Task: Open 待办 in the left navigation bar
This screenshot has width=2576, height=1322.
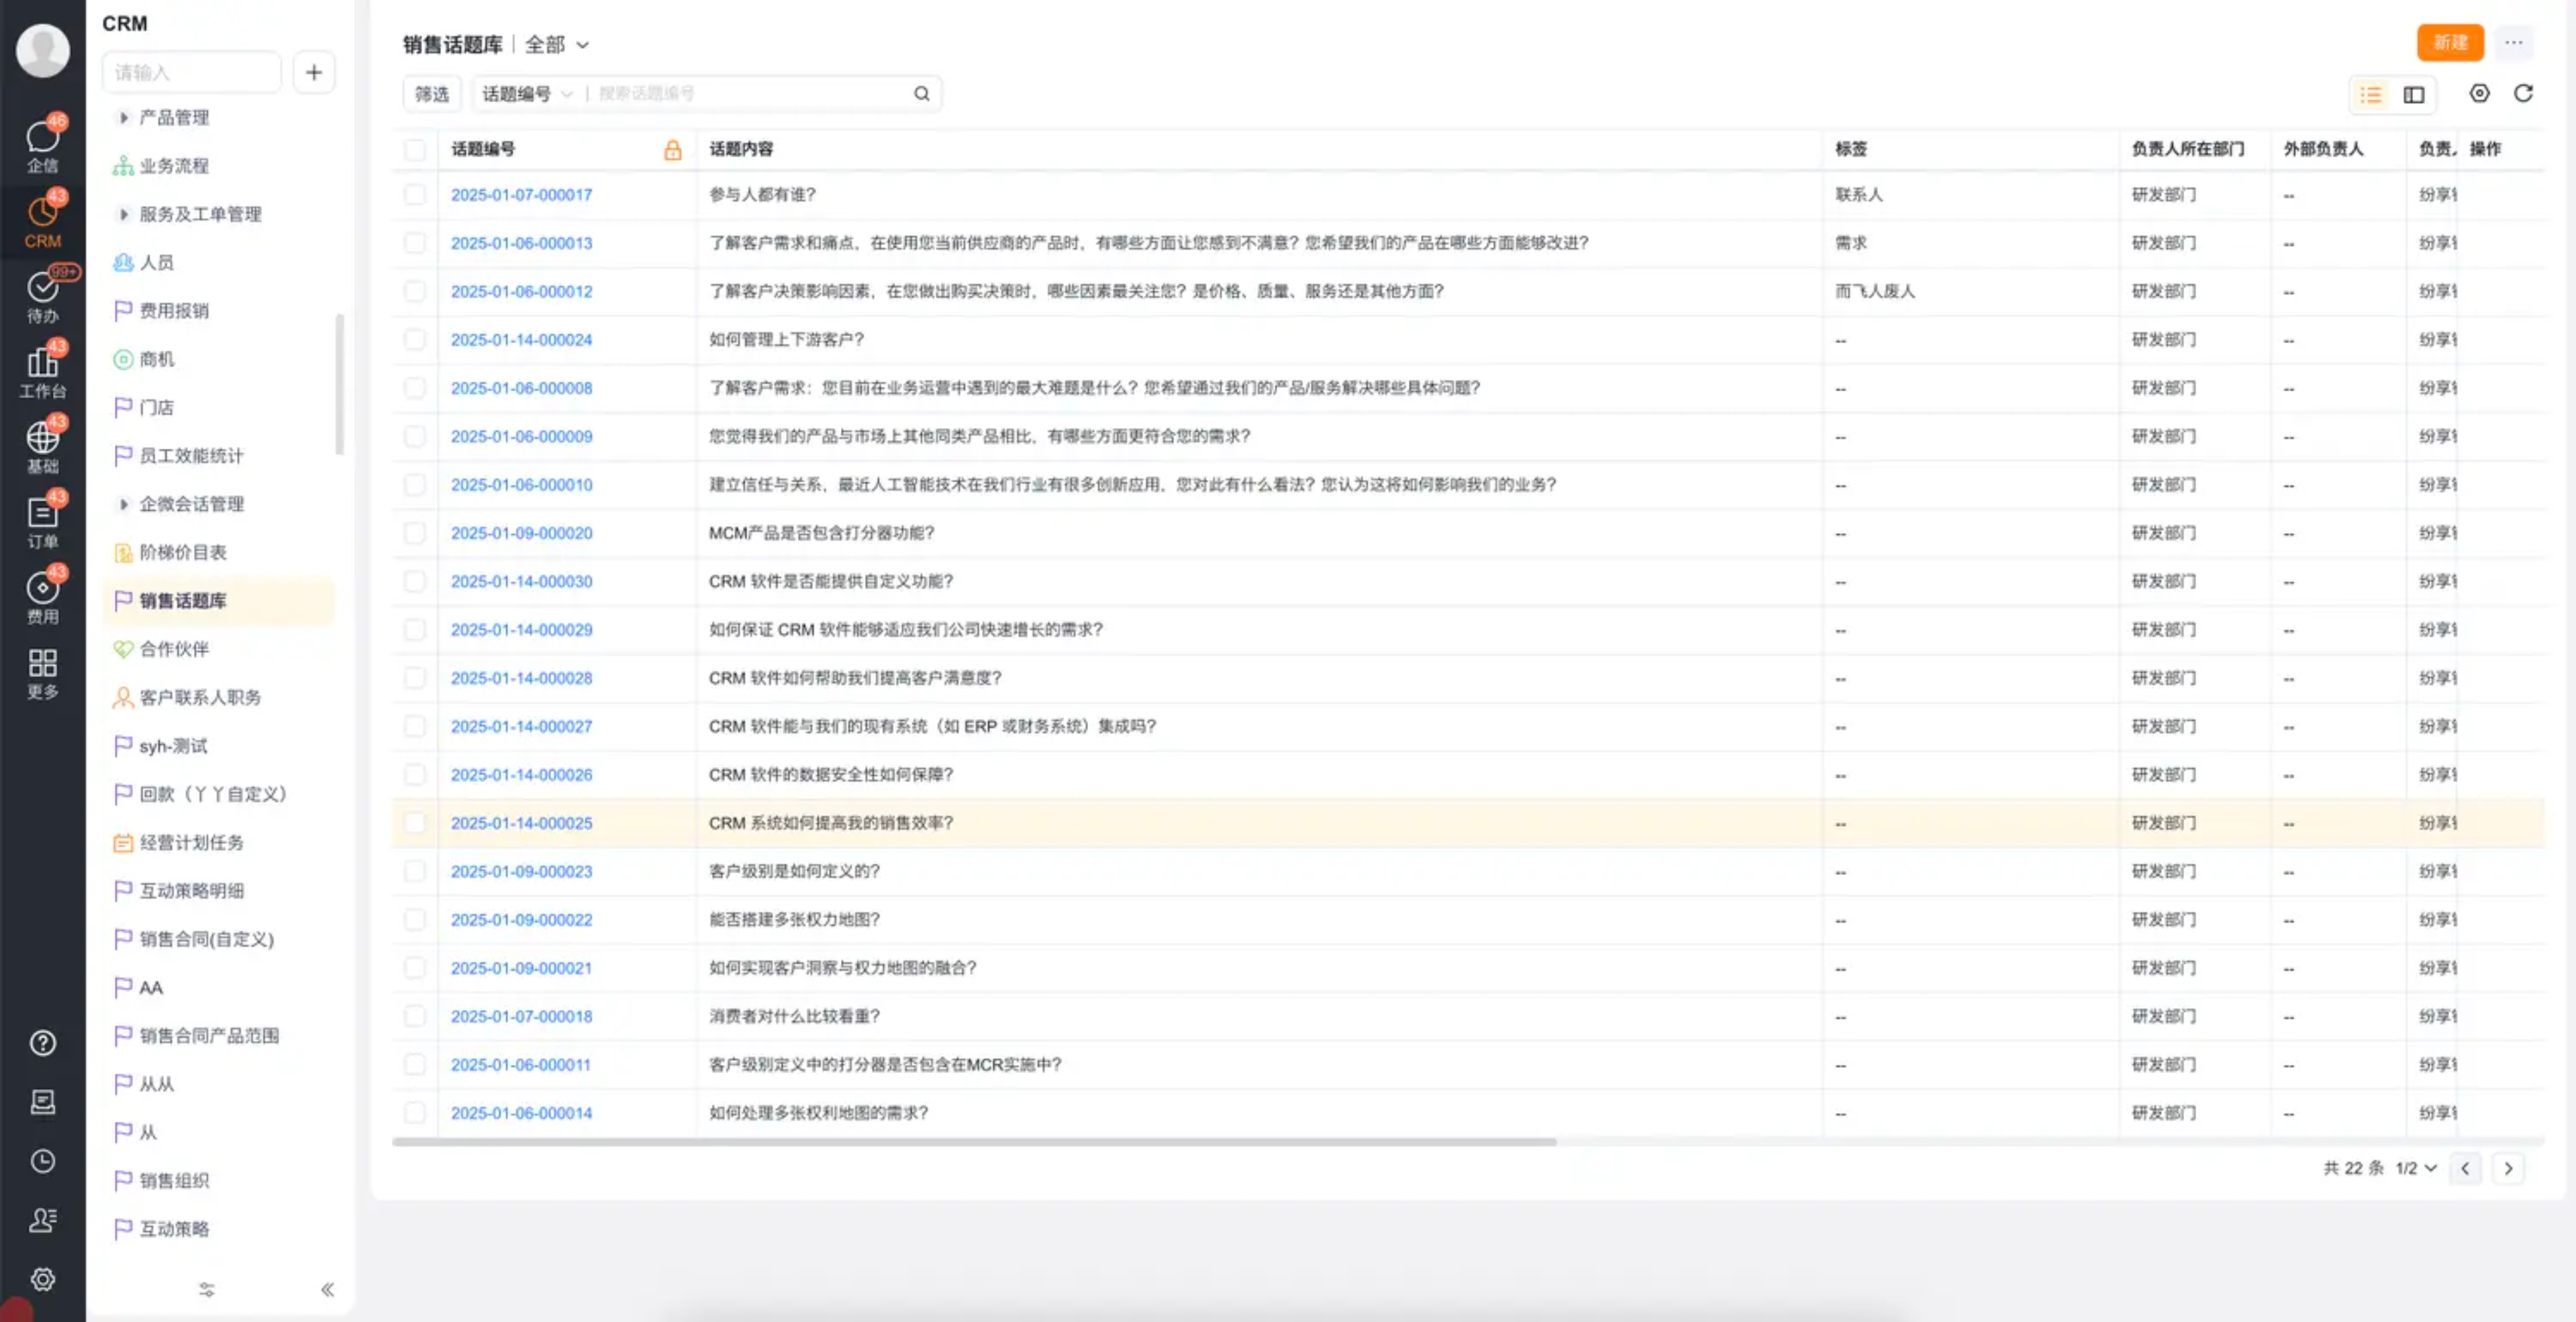Action: pos(42,296)
